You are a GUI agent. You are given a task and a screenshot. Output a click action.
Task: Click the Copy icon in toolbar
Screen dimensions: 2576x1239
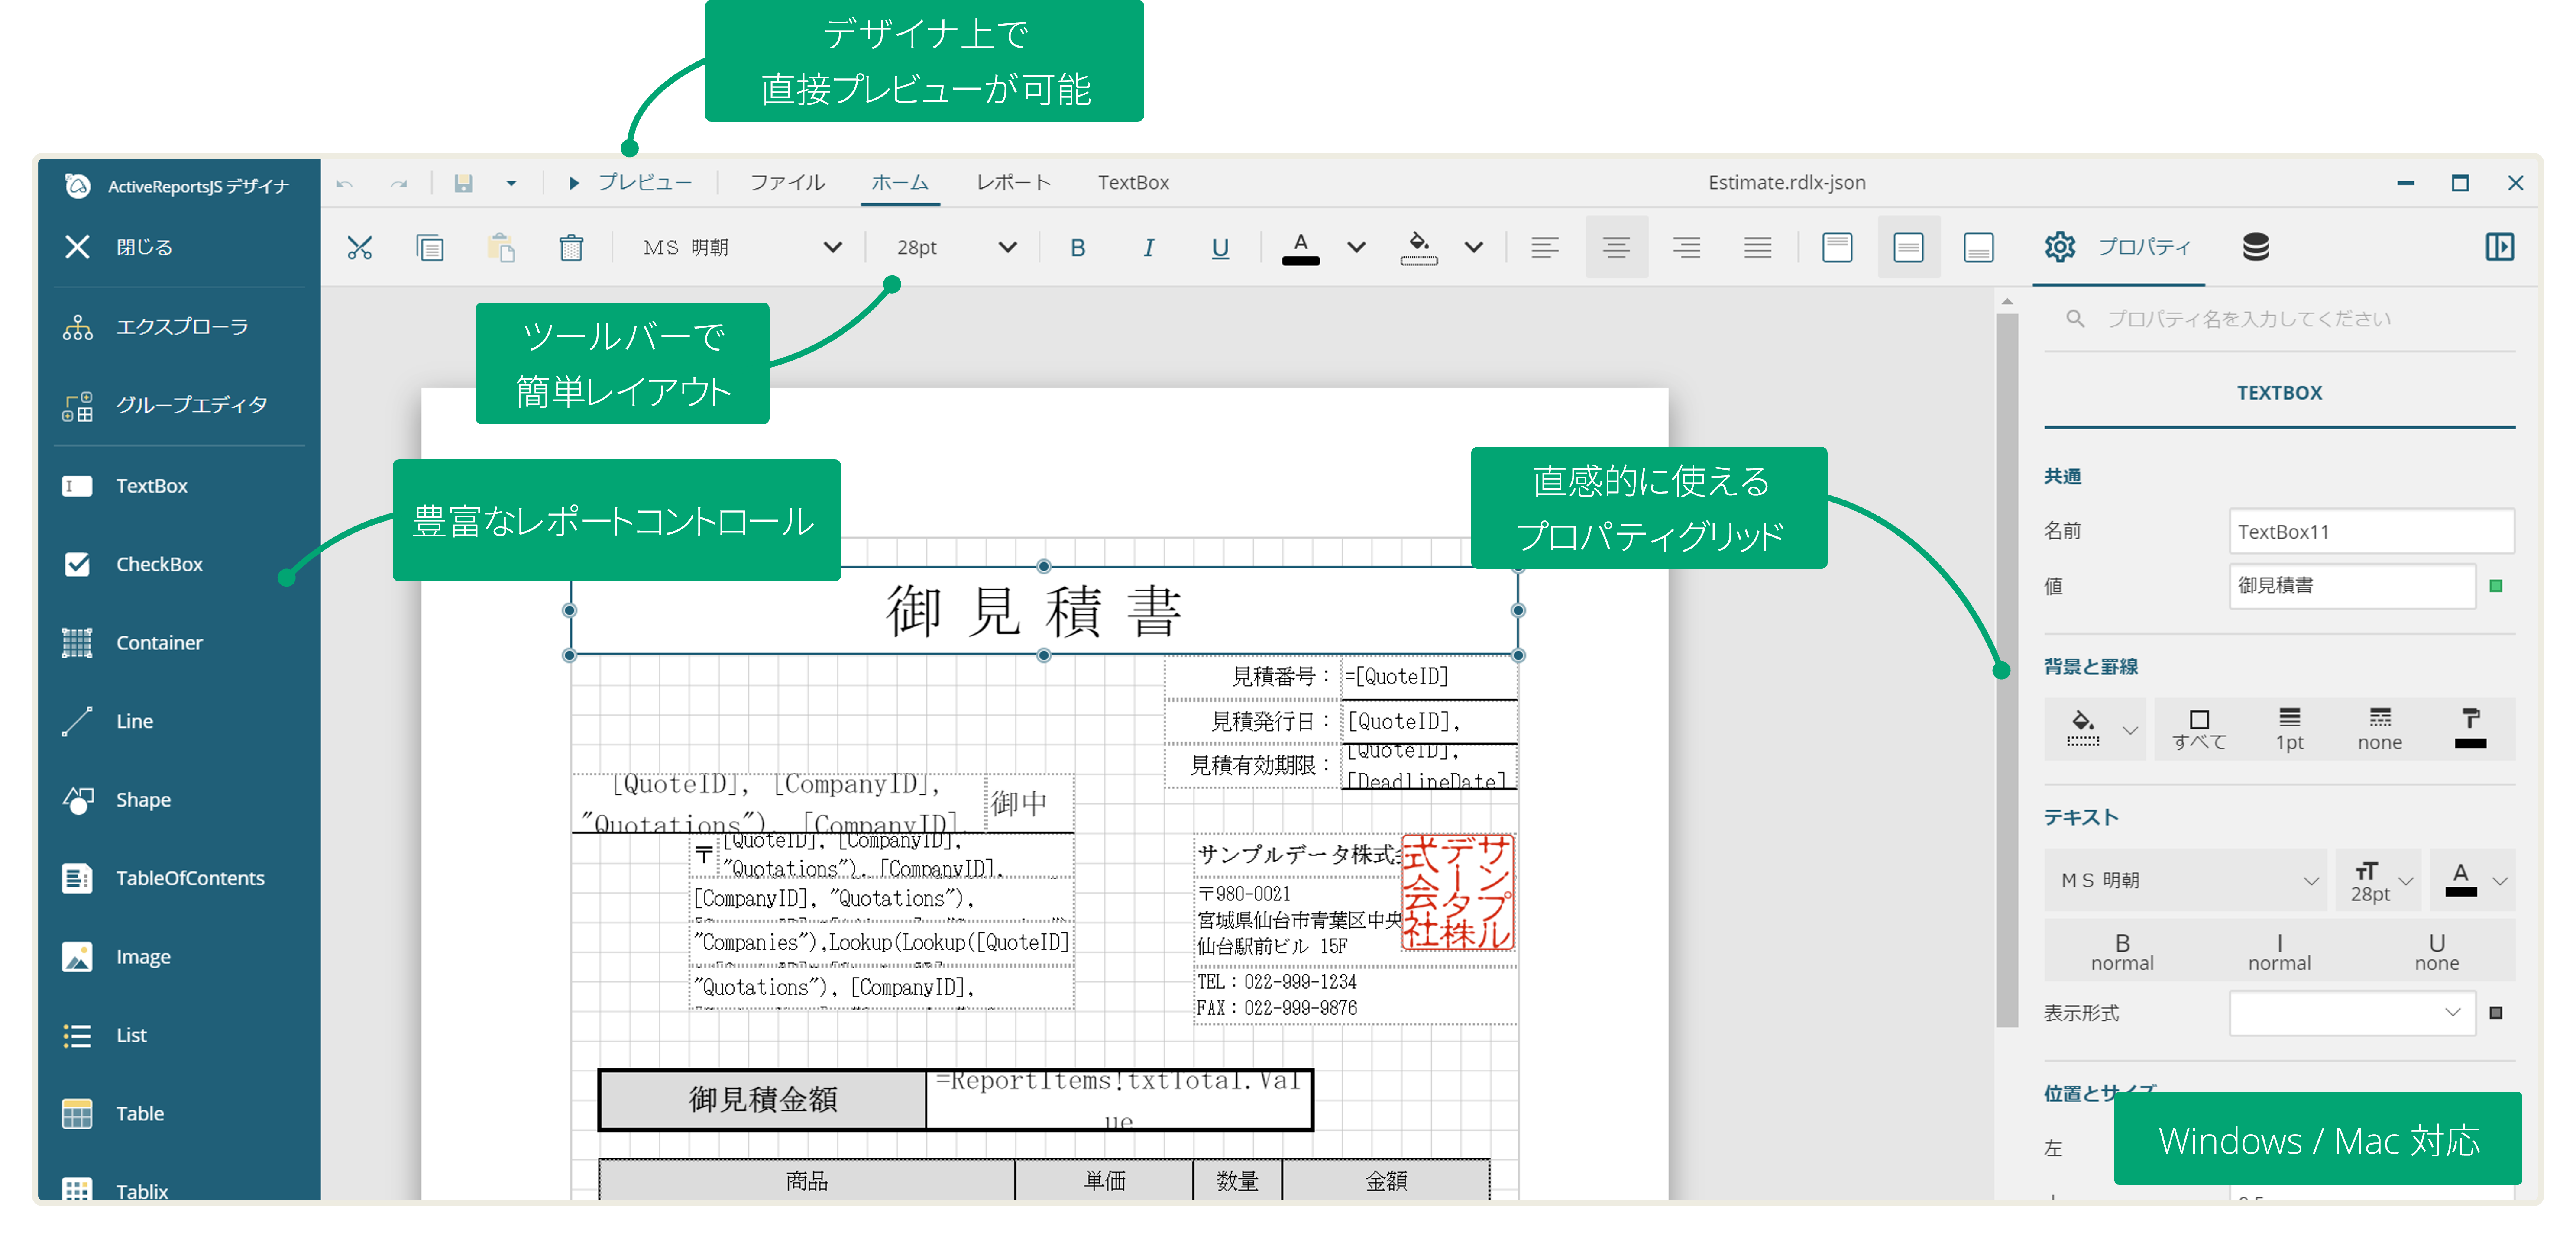click(430, 247)
